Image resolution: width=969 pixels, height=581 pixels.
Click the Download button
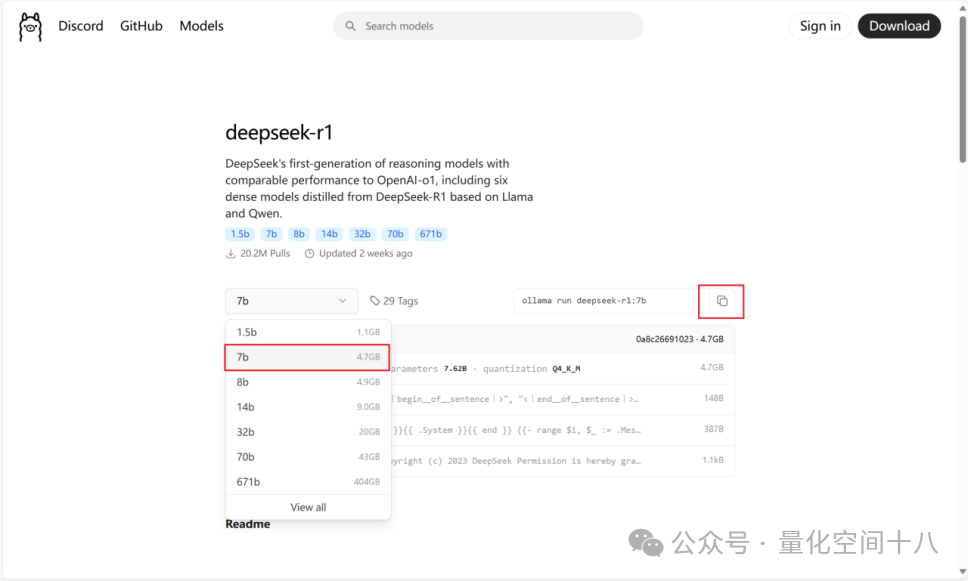899,26
